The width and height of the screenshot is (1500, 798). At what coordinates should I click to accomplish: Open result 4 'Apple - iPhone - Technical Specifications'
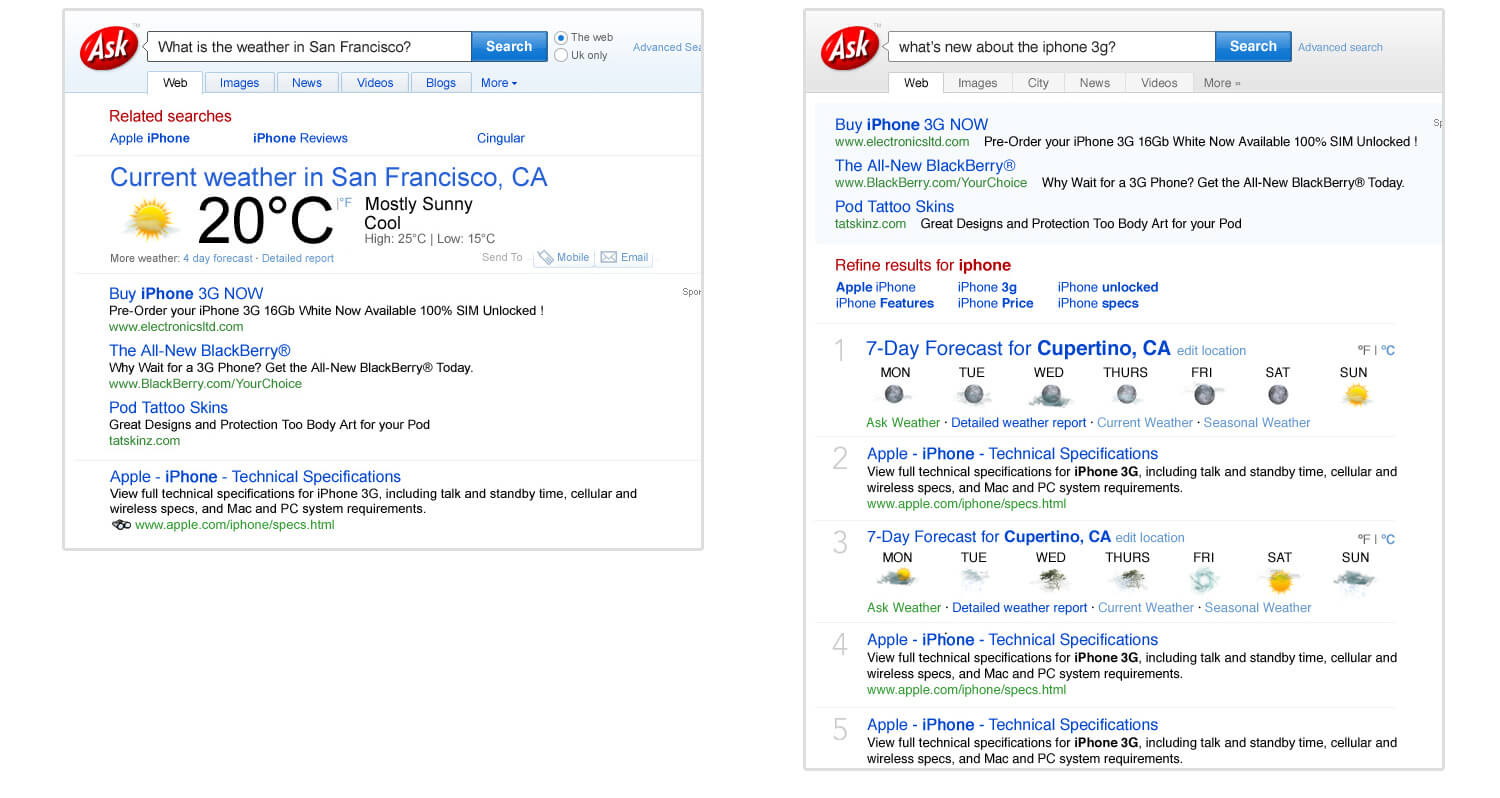tap(1012, 639)
